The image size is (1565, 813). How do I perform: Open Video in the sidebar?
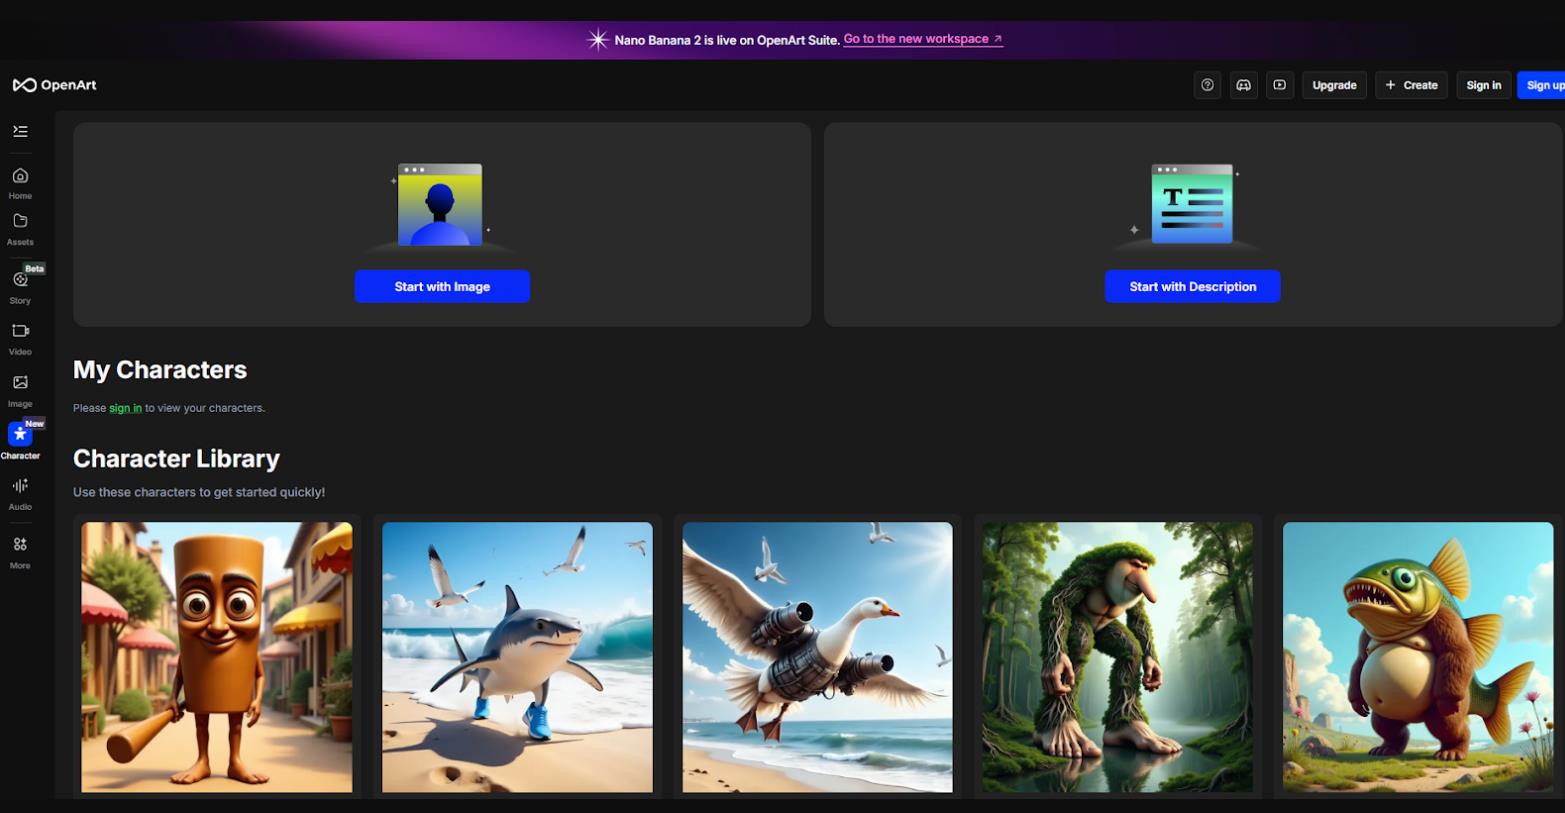tap(20, 340)
